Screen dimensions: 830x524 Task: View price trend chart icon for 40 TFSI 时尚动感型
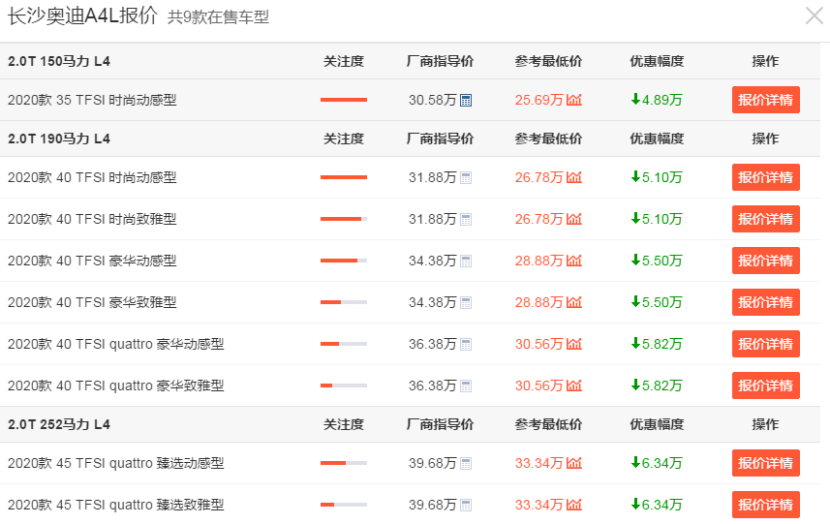574,177
